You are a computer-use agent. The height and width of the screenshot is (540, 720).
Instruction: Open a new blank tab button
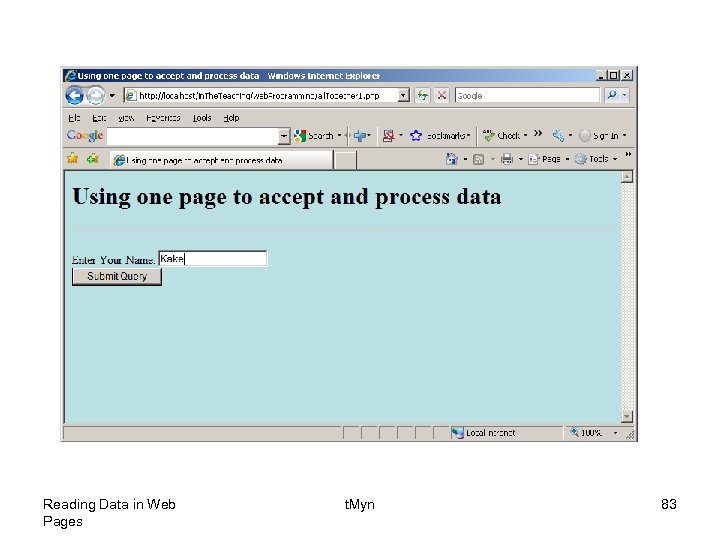tap(345, 160)
